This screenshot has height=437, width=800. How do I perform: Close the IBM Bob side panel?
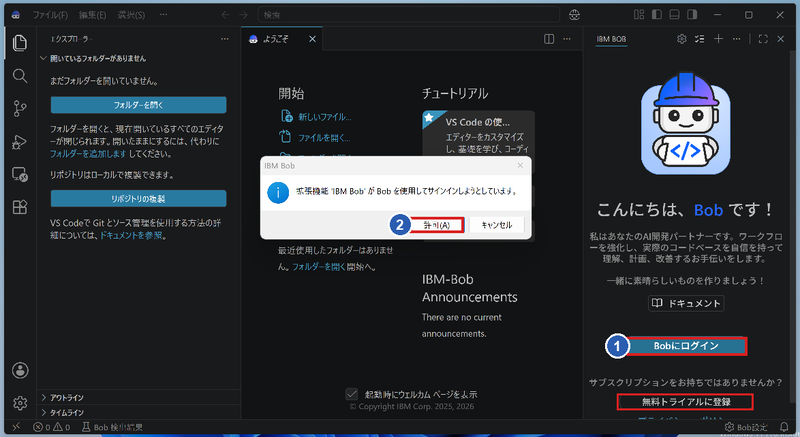pos(781,39)
